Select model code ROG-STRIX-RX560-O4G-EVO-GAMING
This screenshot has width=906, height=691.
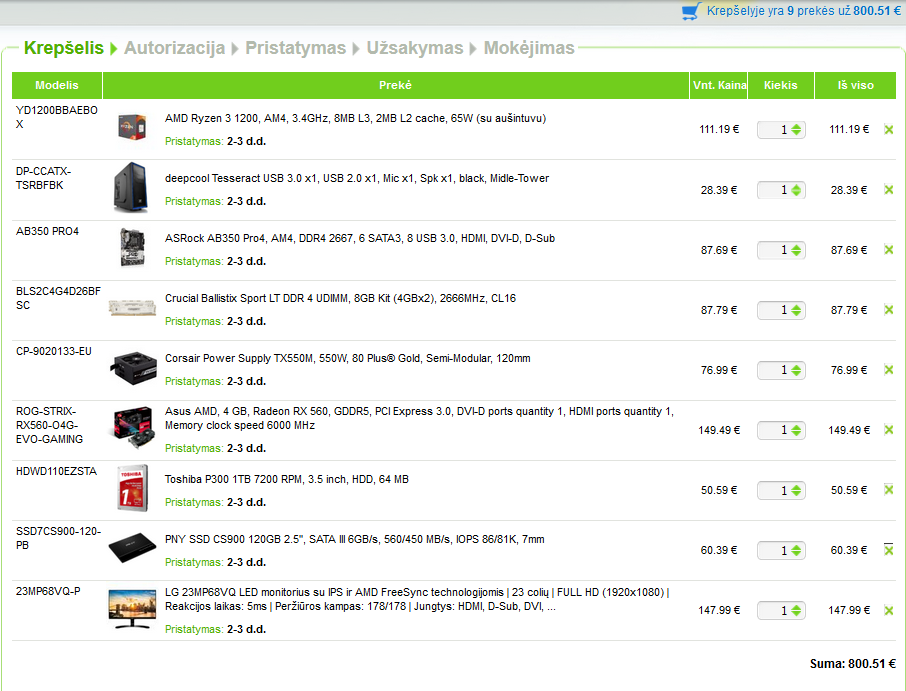[49, 426]
